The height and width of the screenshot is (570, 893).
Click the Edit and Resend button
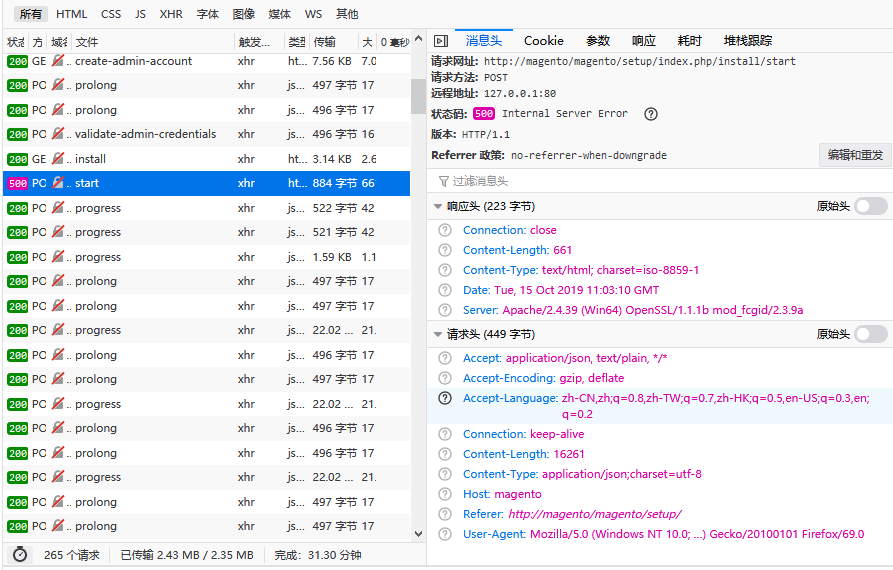(x=855, y=155)
